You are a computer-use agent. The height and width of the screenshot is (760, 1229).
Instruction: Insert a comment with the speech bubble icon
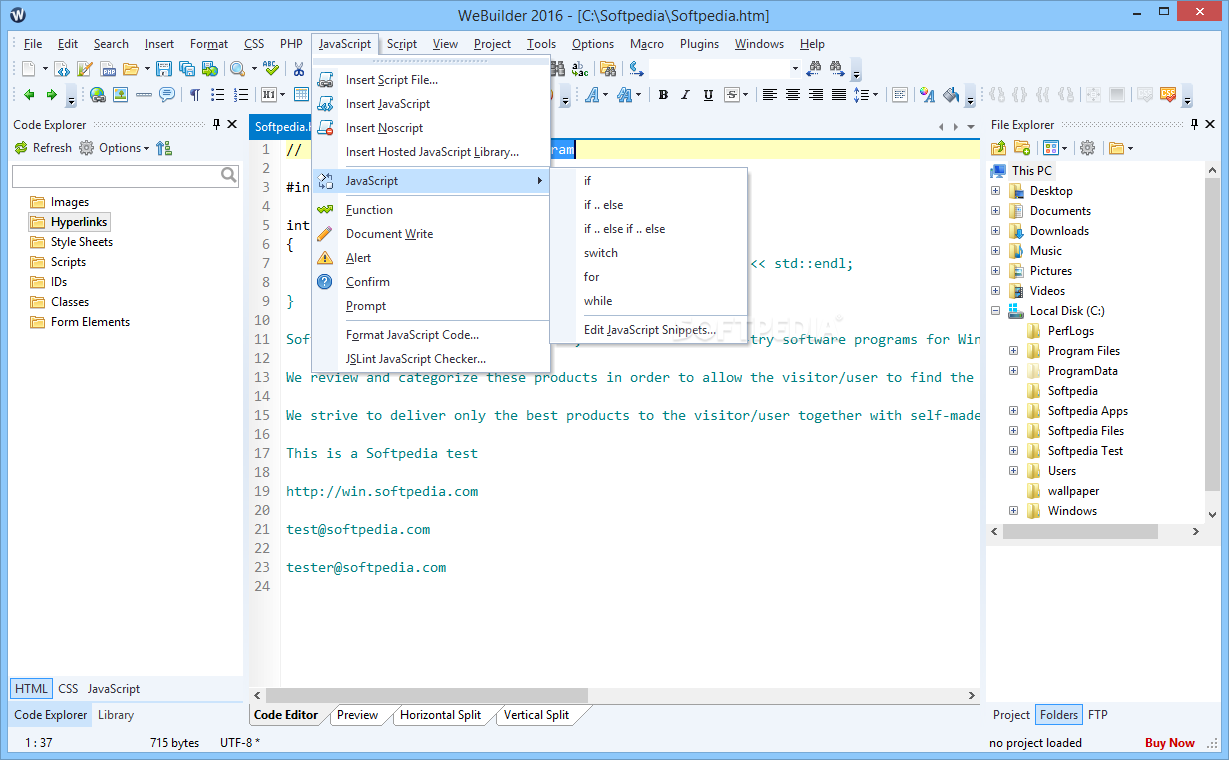[x=167, y=95]
